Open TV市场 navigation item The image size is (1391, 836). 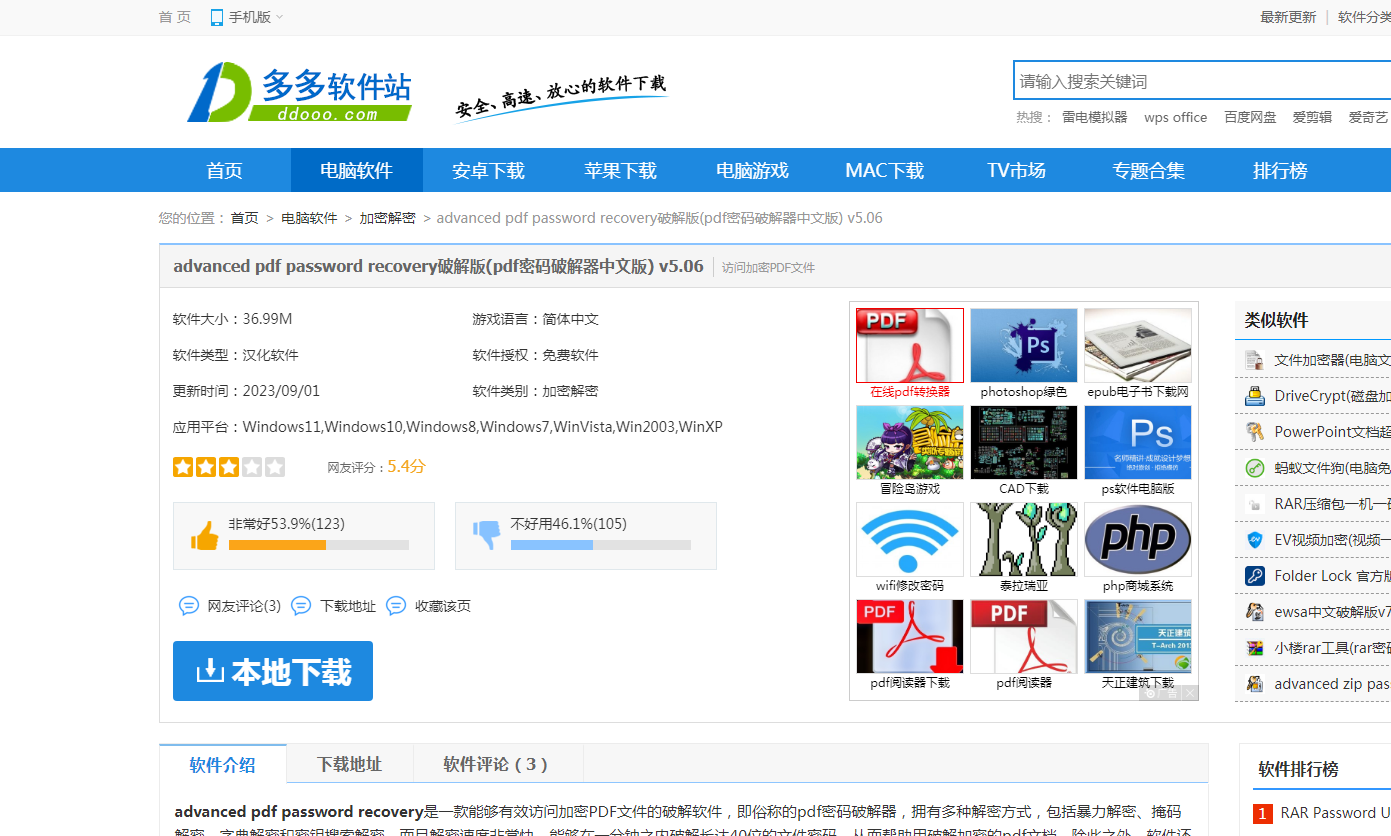1017,170
